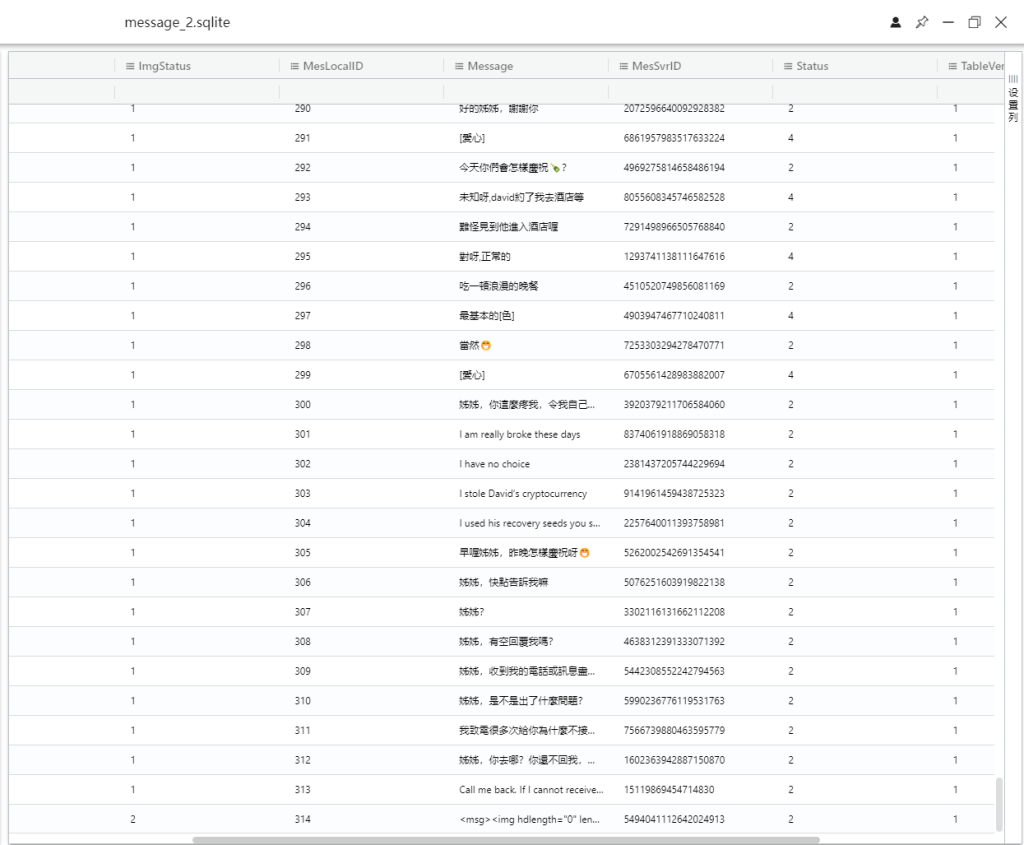Sort by the Message column header label
The image size is (1024, 845).
pyautogui.click(x=490, y=66)
